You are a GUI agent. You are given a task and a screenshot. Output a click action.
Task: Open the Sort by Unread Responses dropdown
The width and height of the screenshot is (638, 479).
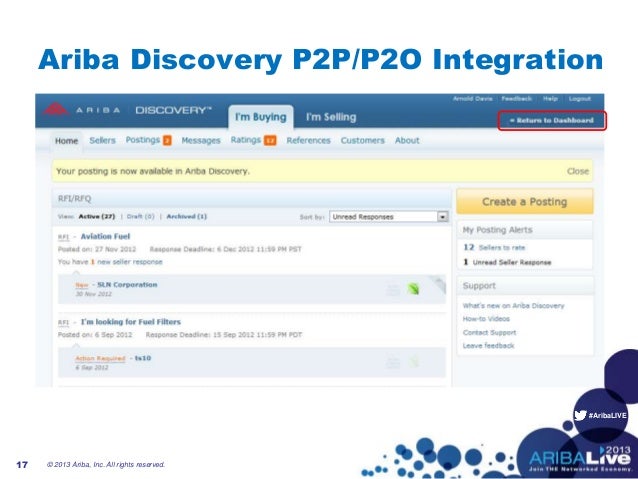click(389, 217)
